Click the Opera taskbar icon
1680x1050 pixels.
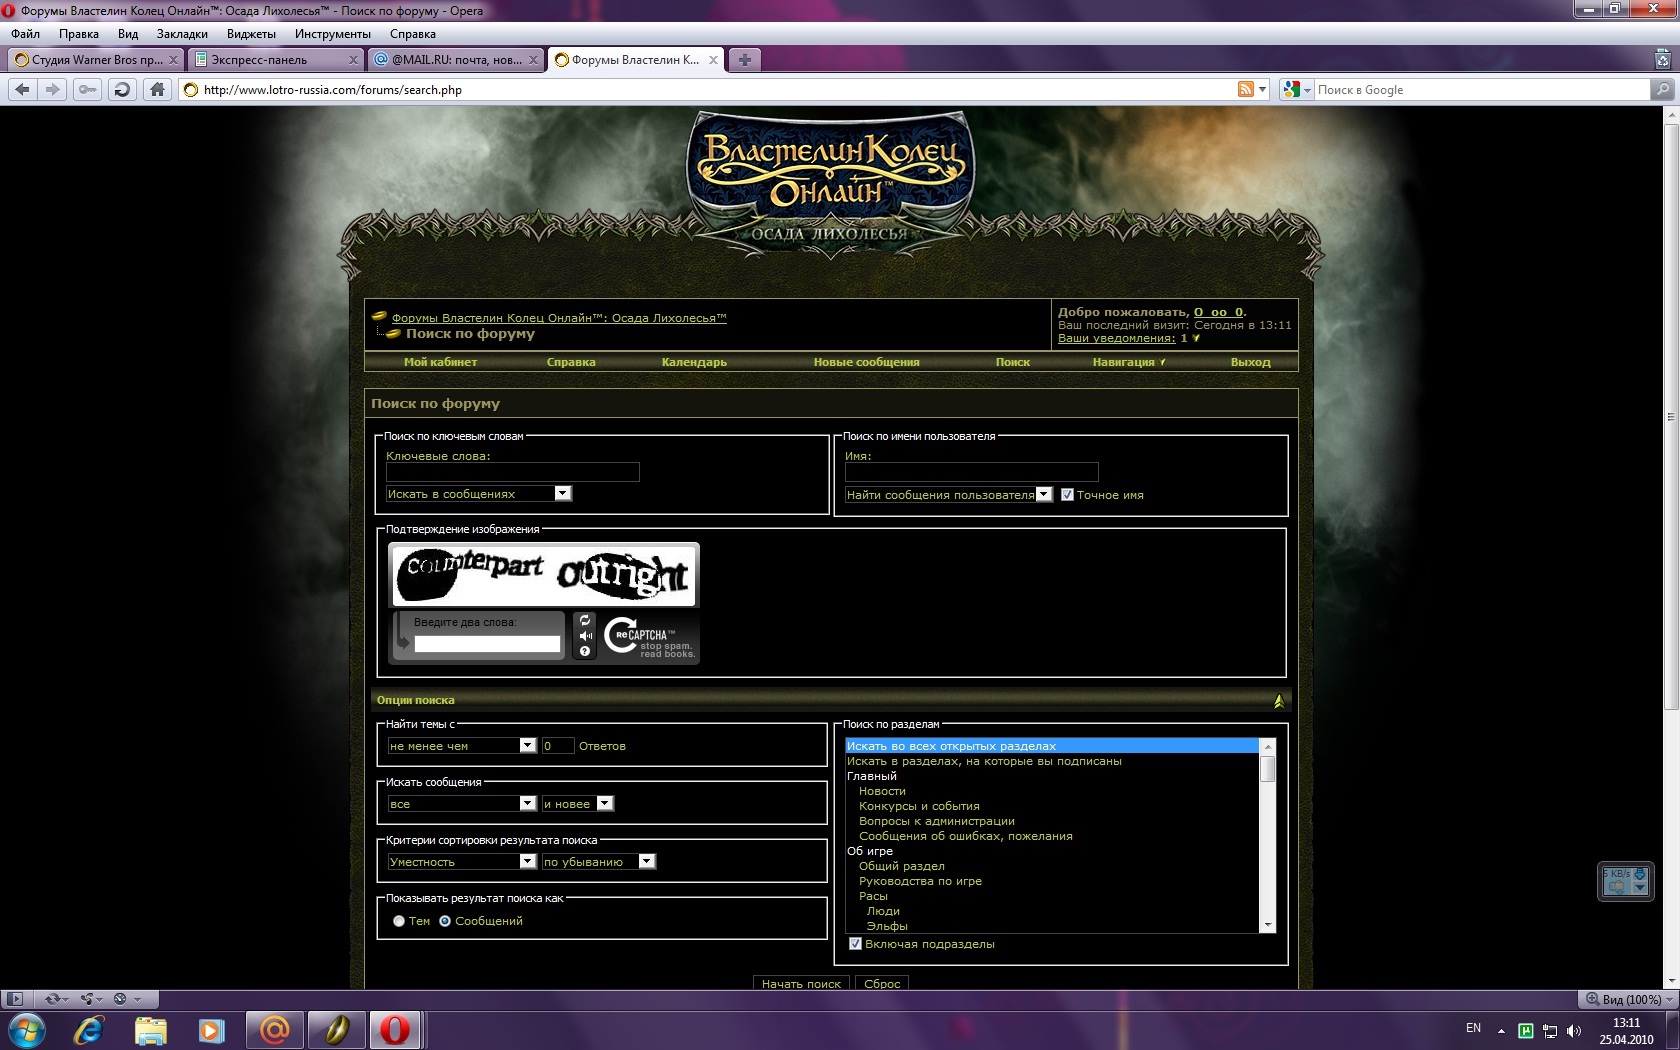tap(396, 1029)
